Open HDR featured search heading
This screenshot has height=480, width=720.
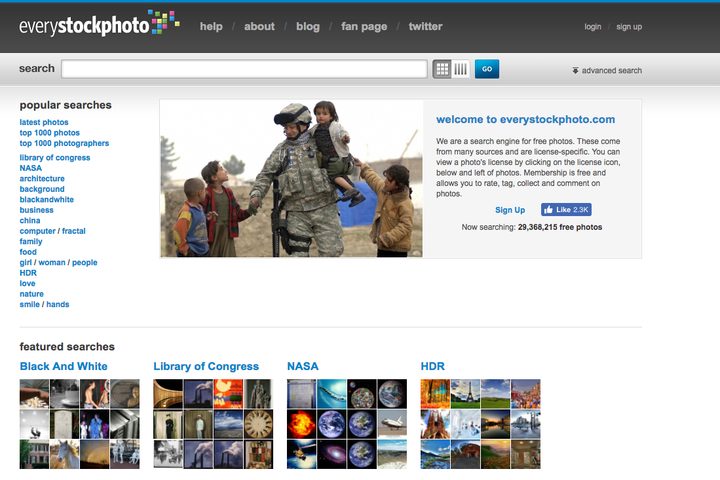point(433,367)
